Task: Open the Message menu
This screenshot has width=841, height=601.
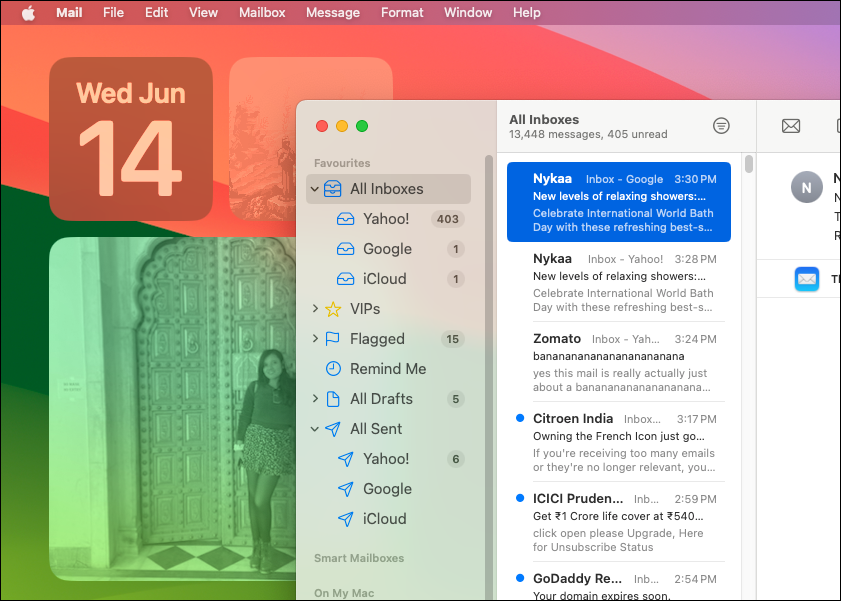Action: [333, 12]
